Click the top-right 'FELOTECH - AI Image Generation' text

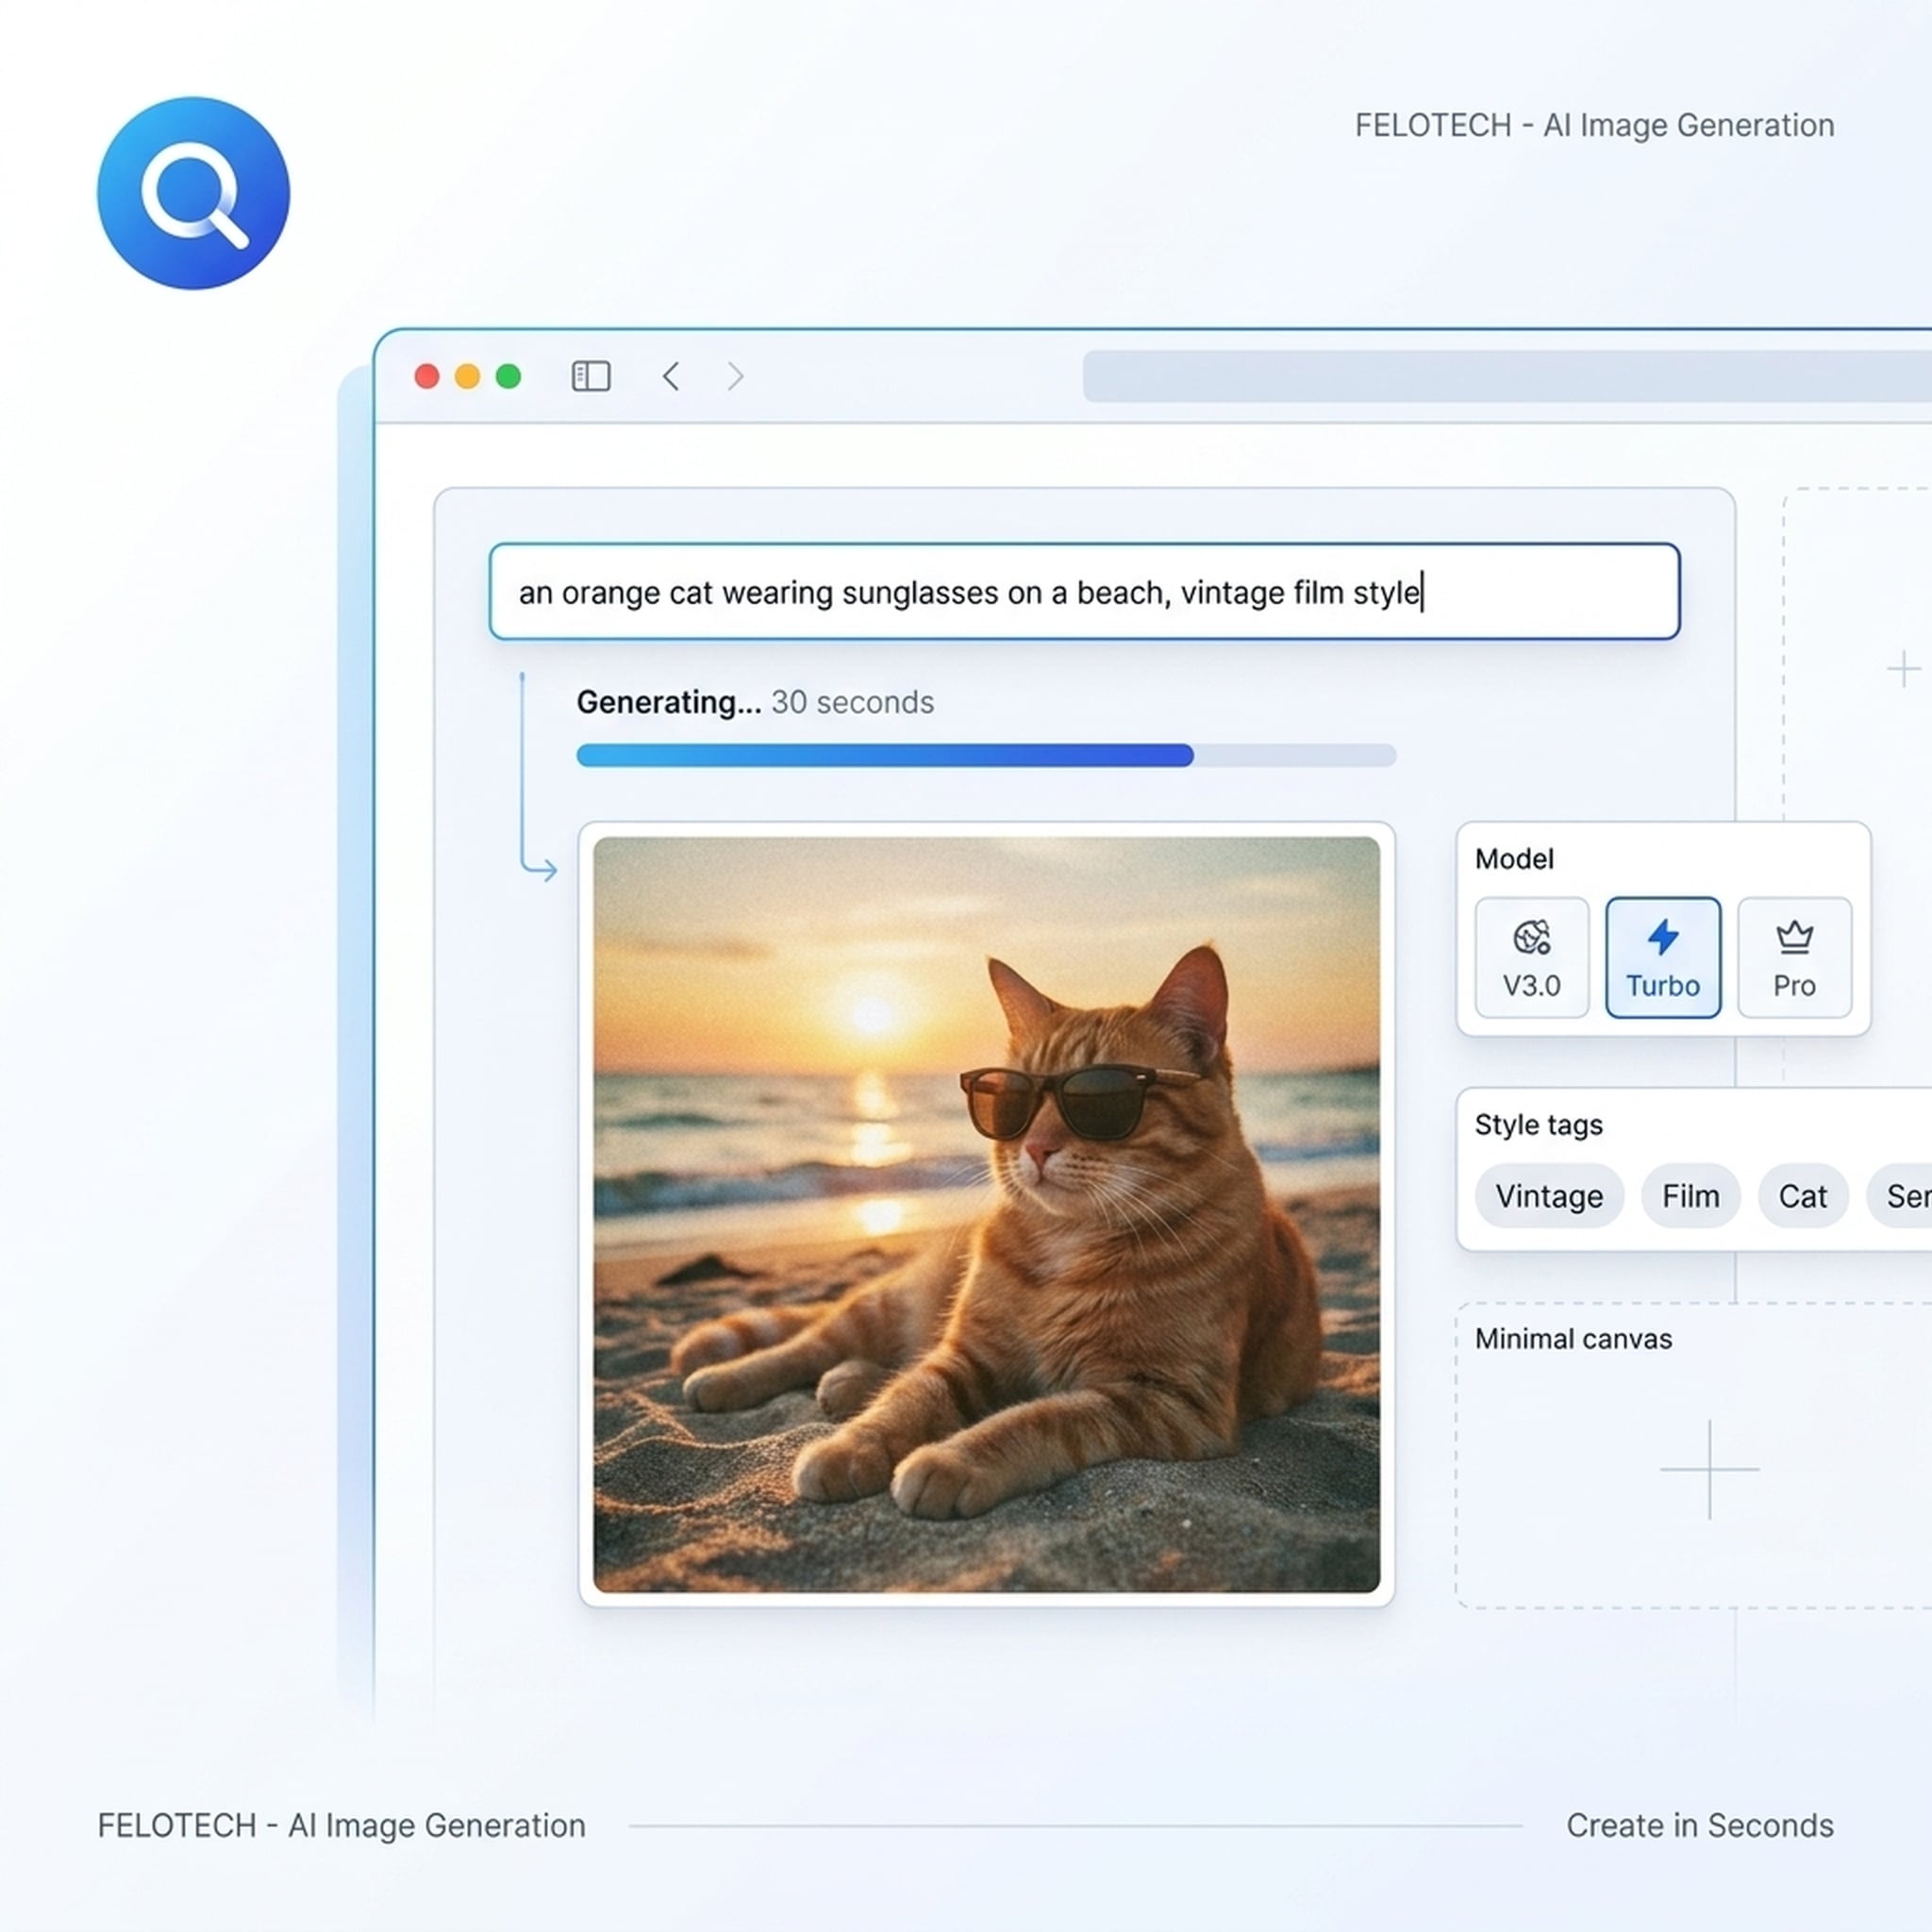[x=1594, y=126]
